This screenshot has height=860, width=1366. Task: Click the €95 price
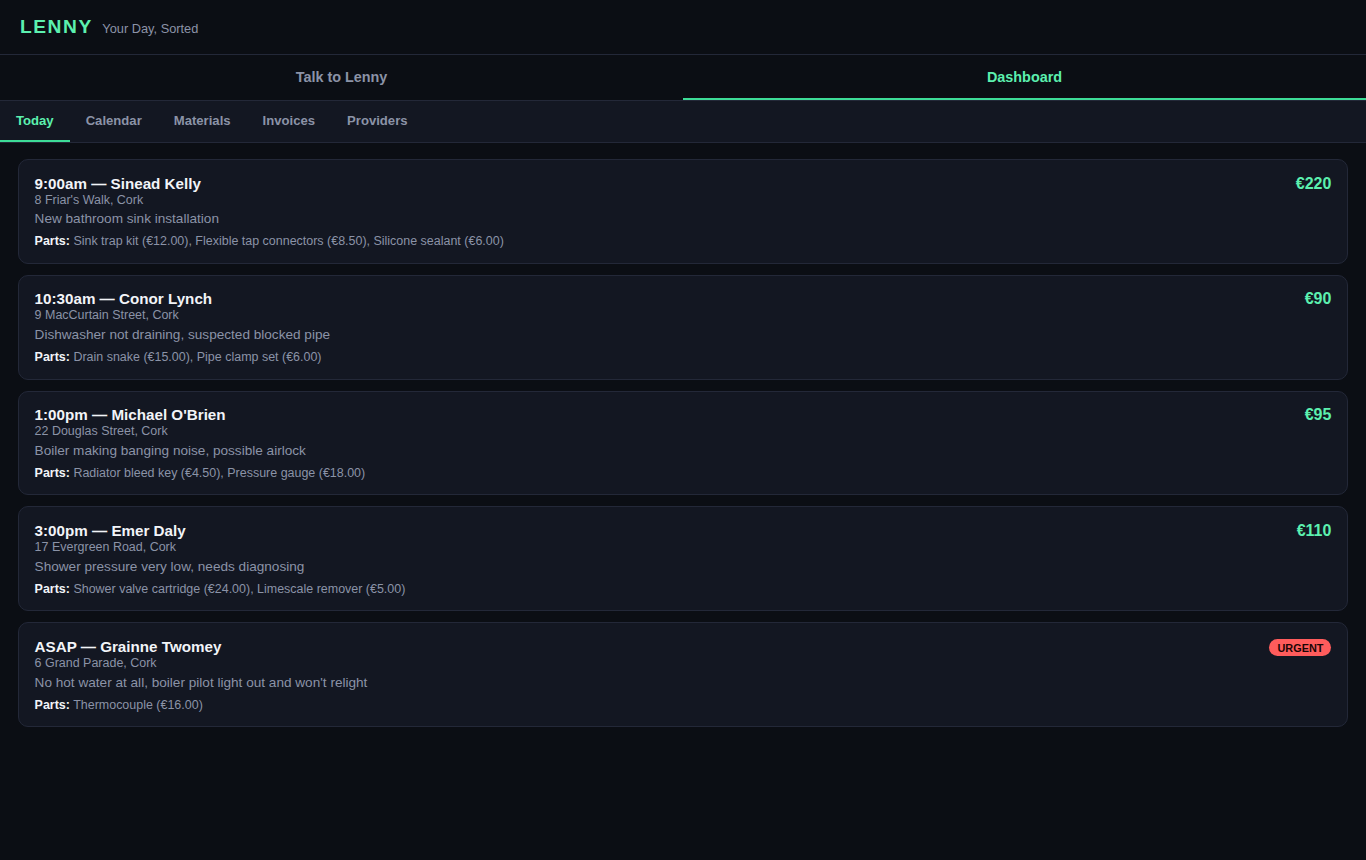pyautogui.click(x=1318, y=415)
